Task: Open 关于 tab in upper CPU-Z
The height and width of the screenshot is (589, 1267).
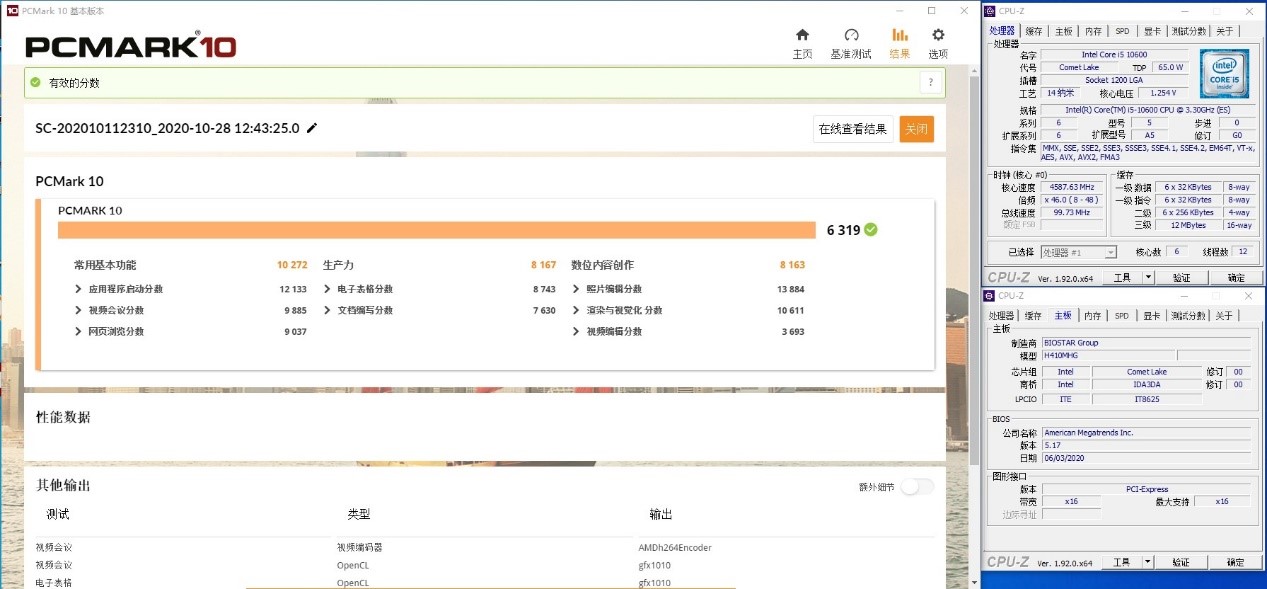Action: pyautogui.click(x=1224, y=31)
